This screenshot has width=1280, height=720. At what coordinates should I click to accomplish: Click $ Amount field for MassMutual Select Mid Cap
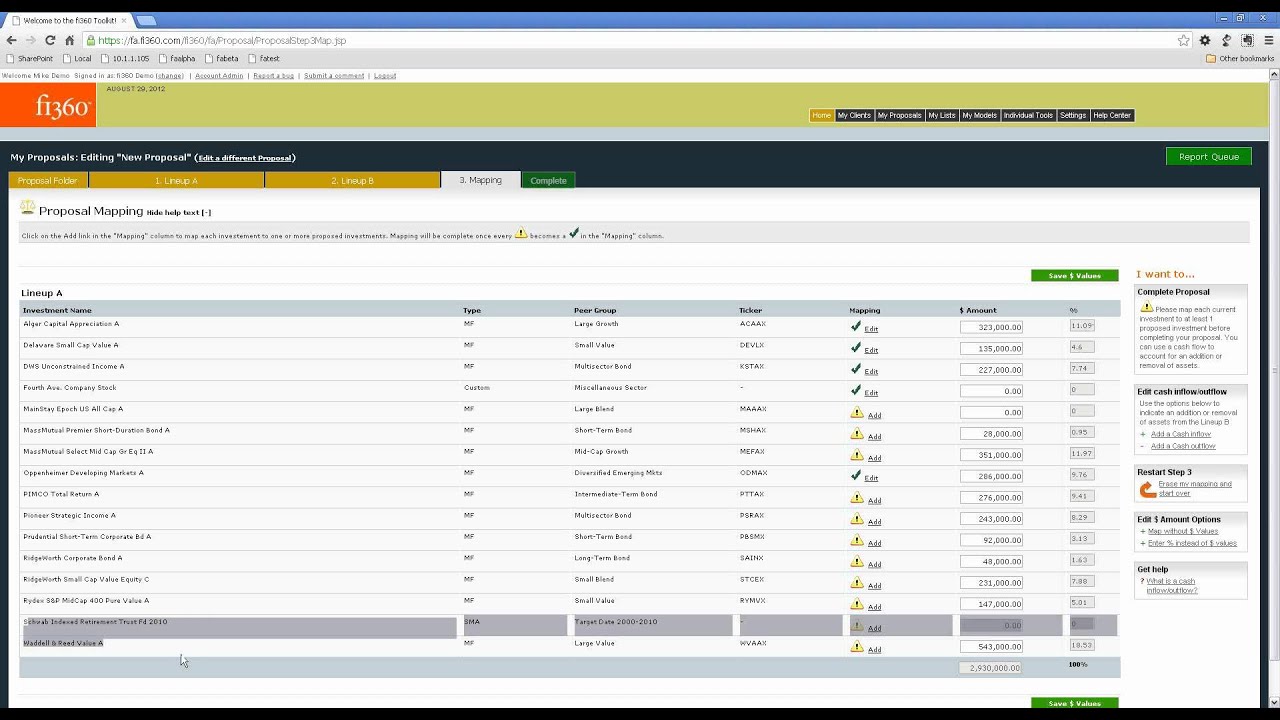(x=991, y=455)
